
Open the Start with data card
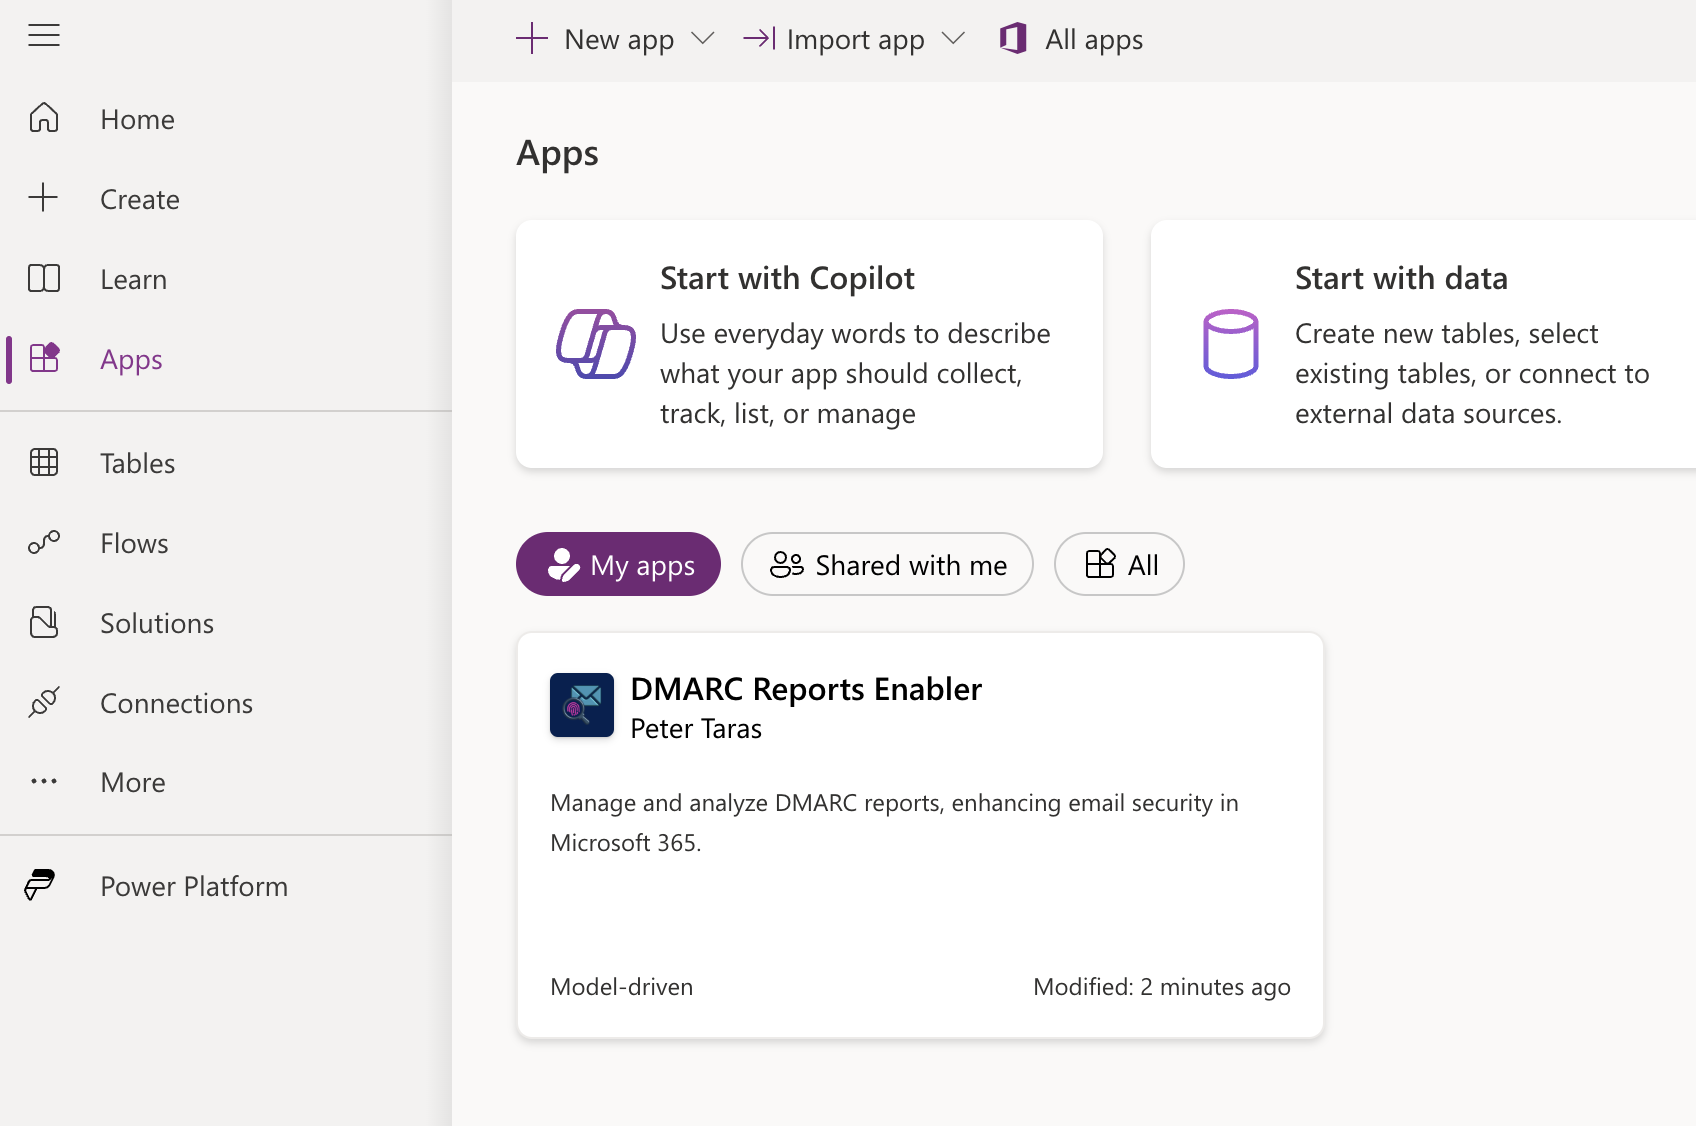pos(1423,344)
